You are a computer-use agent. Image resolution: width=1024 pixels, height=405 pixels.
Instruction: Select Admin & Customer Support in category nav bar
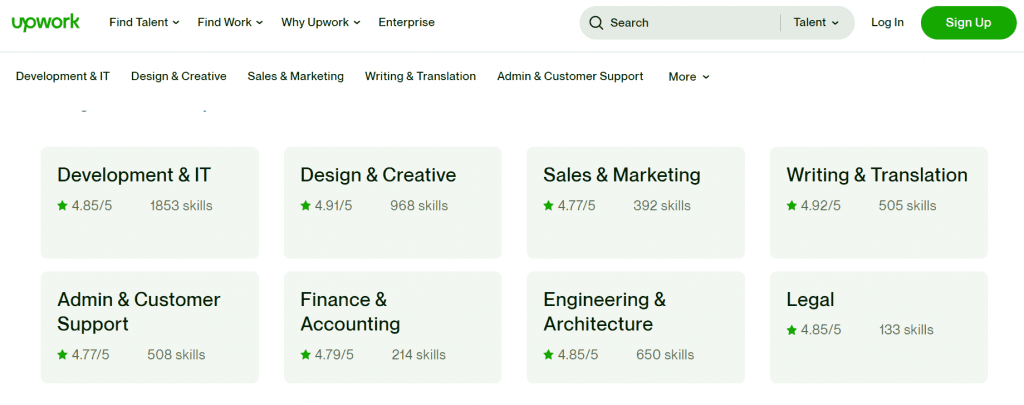click(x=570, y=76)
